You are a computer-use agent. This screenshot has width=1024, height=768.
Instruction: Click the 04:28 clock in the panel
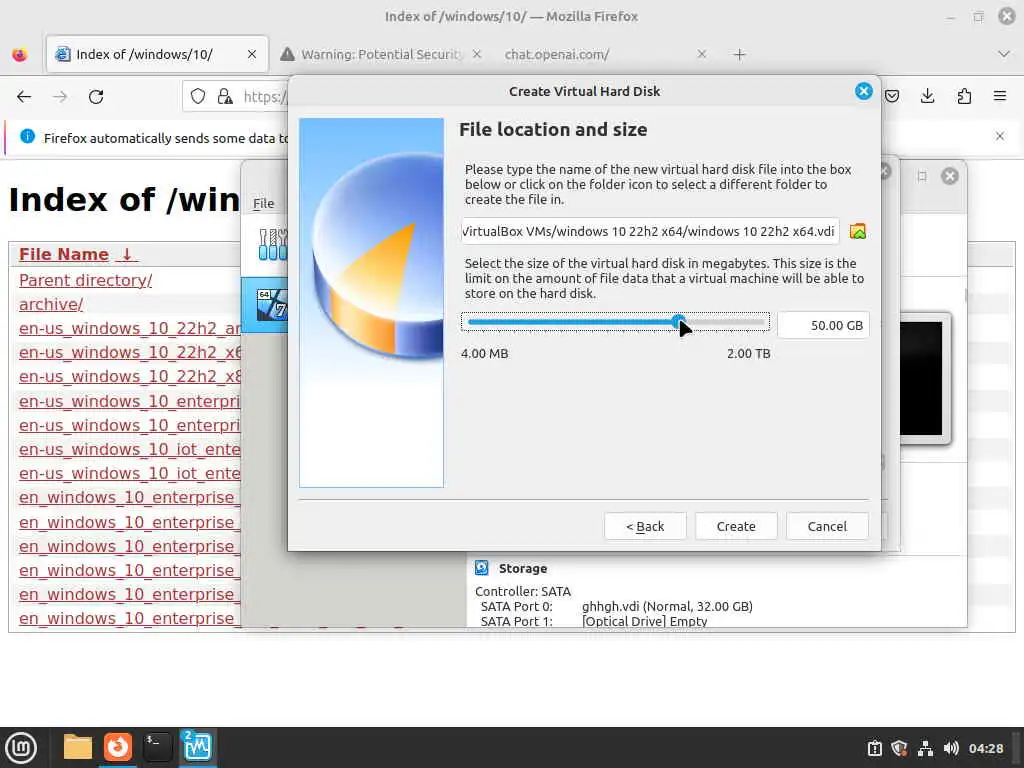986,748
